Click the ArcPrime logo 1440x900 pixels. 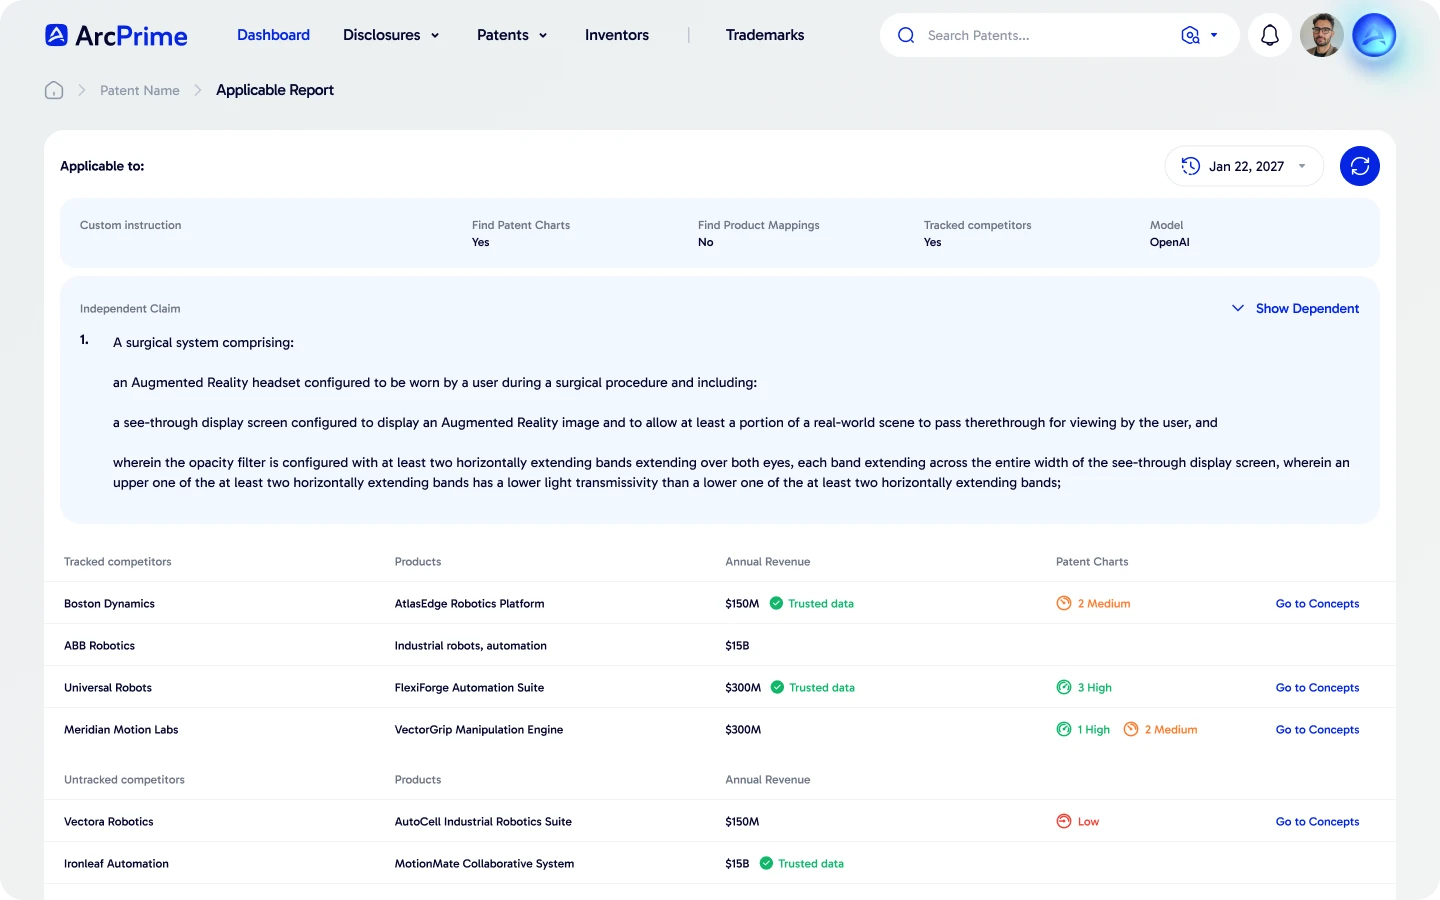pos(116,35)
